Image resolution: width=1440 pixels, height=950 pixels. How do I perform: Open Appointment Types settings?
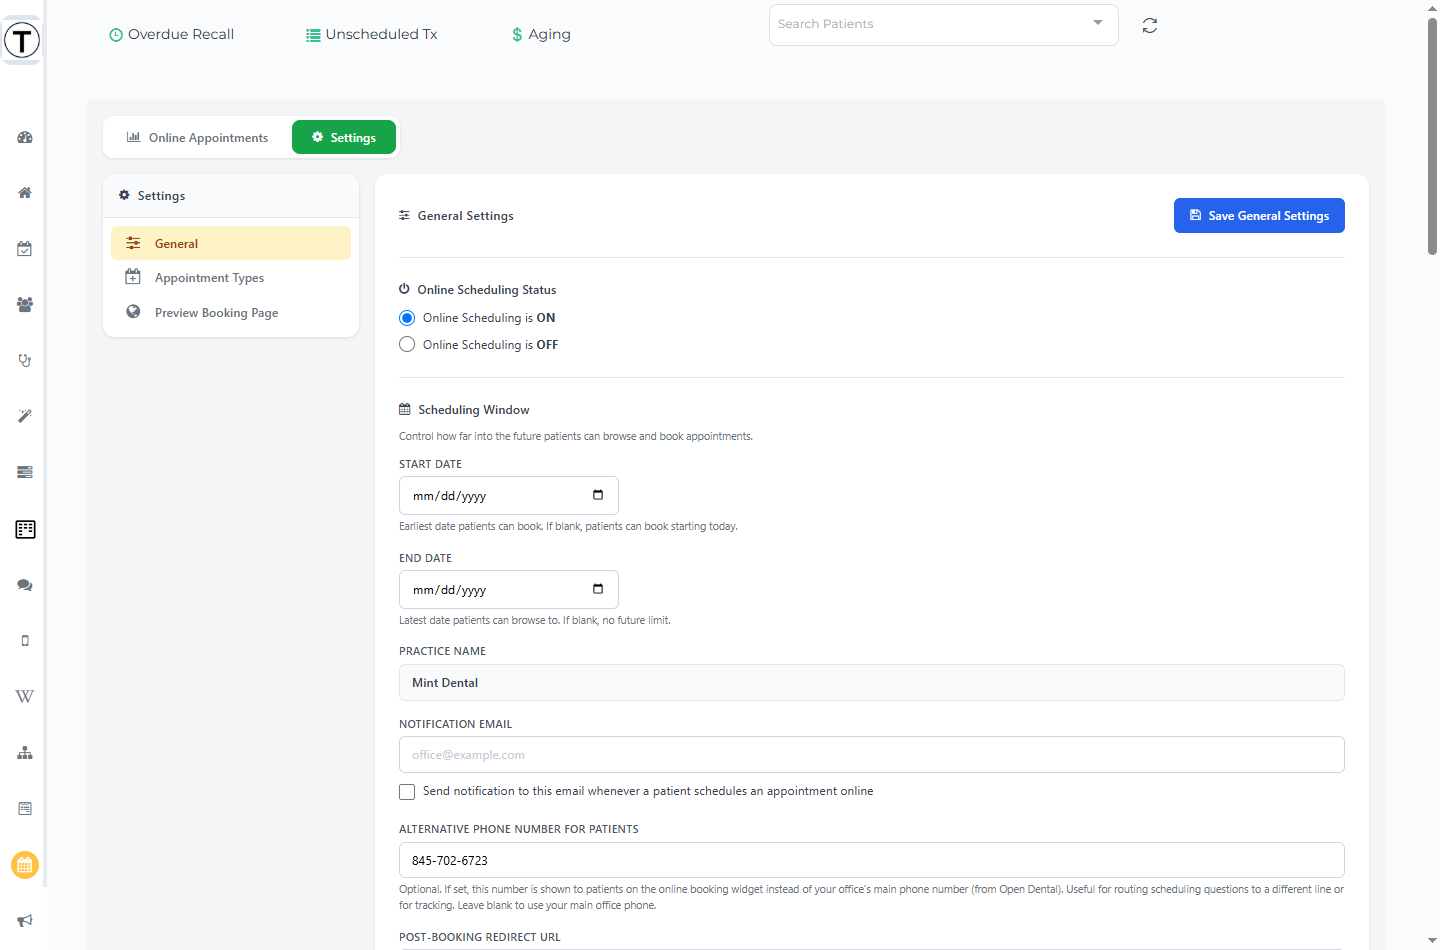tap(231, 278)
